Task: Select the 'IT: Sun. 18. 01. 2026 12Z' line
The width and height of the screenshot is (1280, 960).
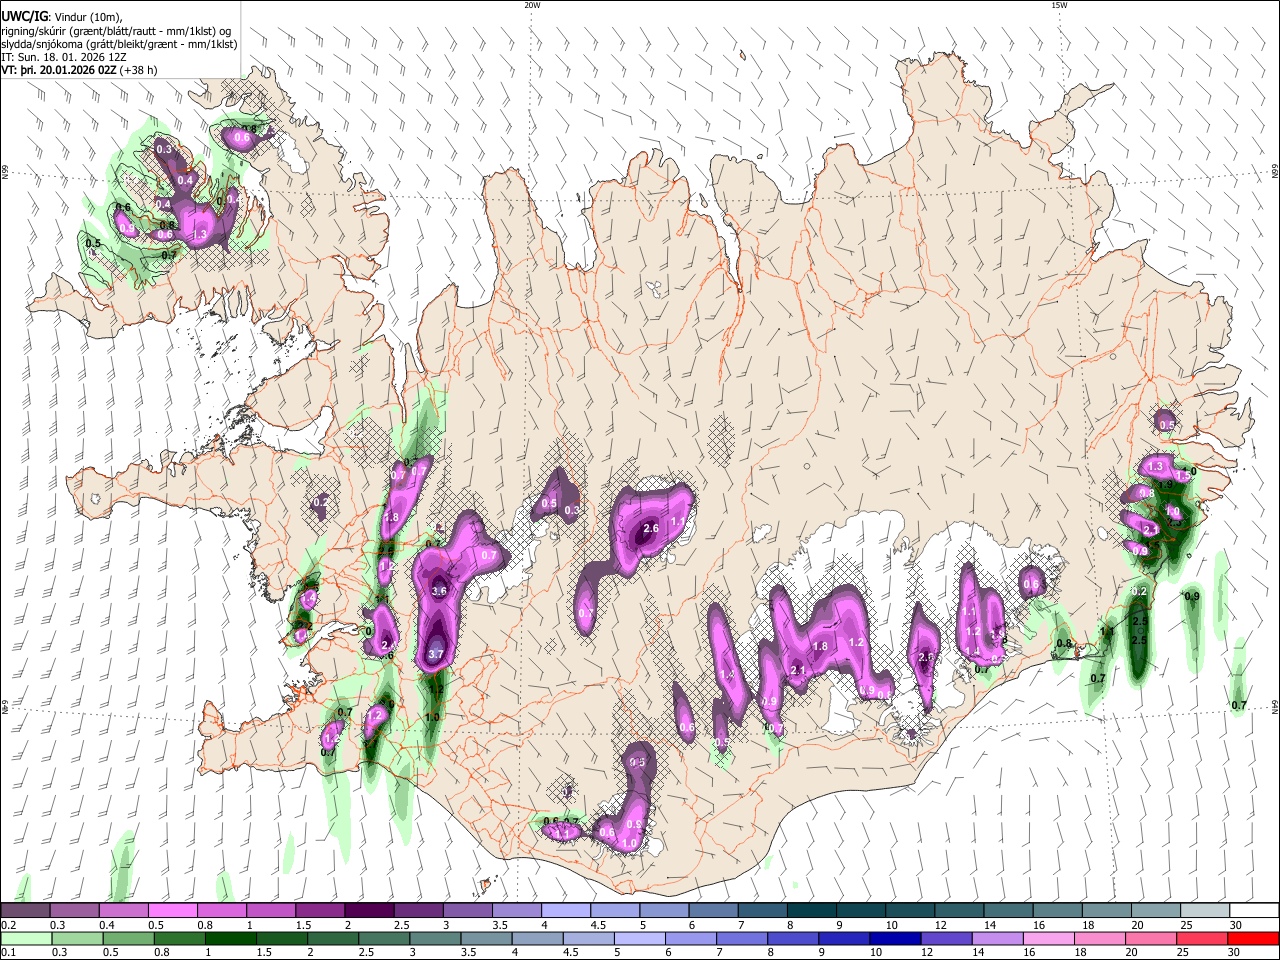Action: (62, 57)
